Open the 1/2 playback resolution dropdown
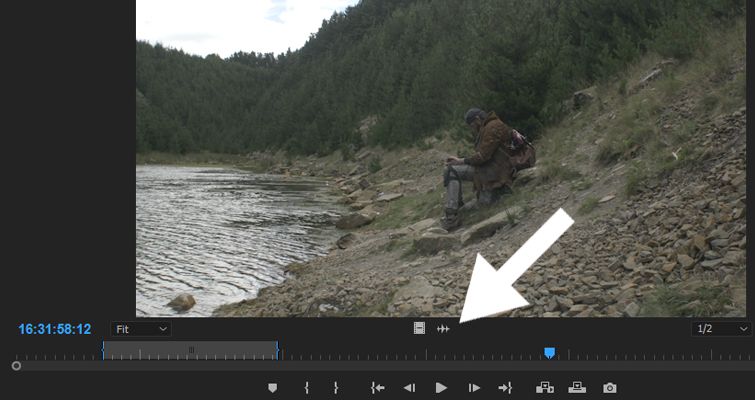The image size is (755, 400). click(720, 328)
